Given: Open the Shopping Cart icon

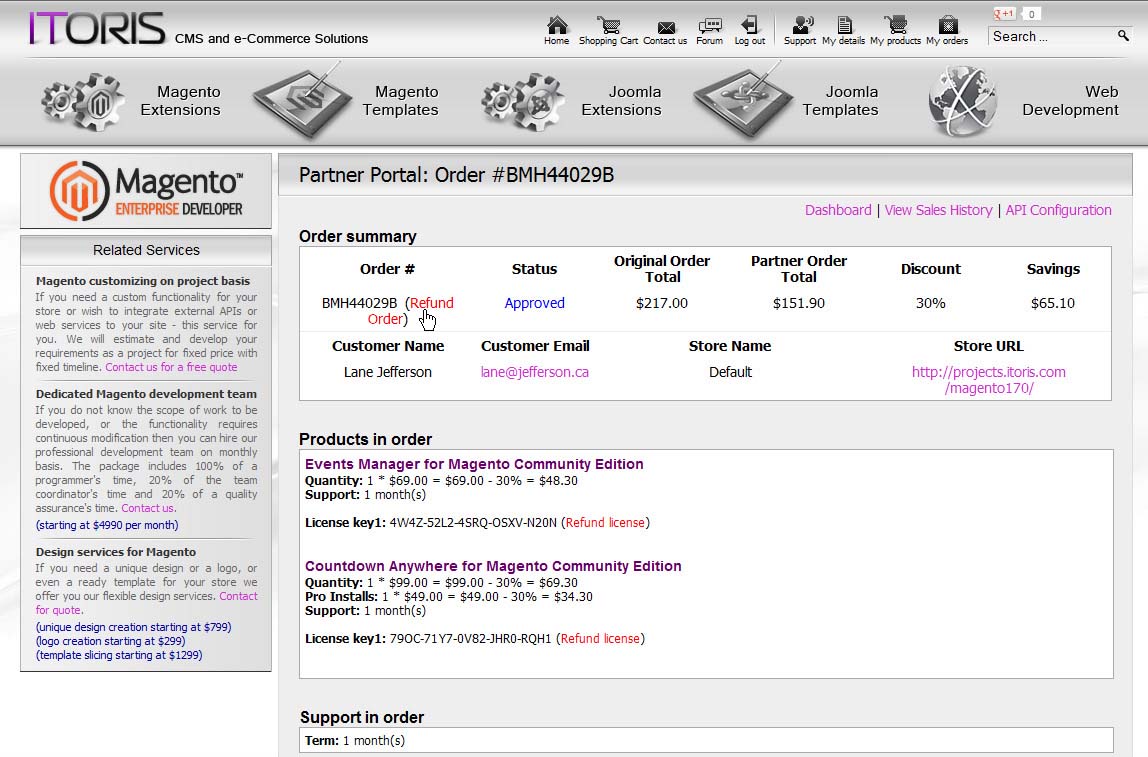Looking at the screenshot, I should (x=608, y=25).
